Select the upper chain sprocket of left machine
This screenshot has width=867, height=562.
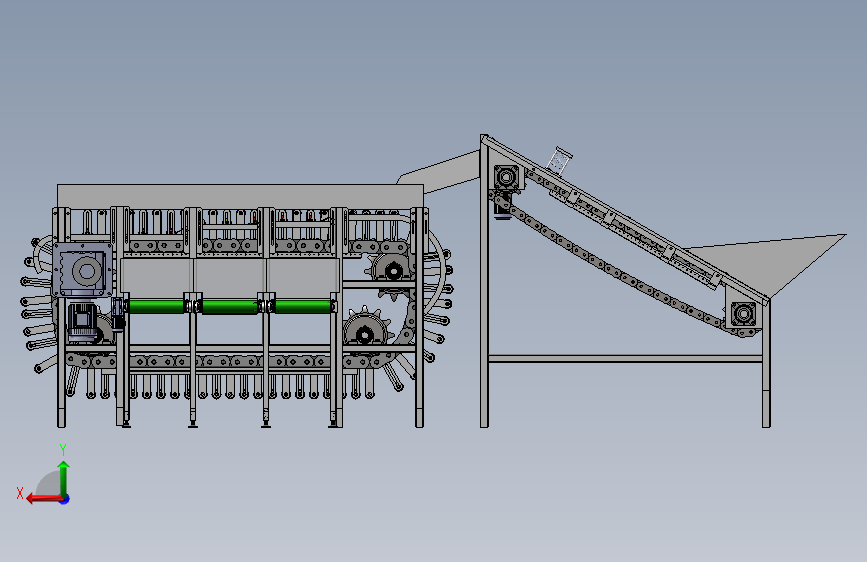[x=391, y=269]
